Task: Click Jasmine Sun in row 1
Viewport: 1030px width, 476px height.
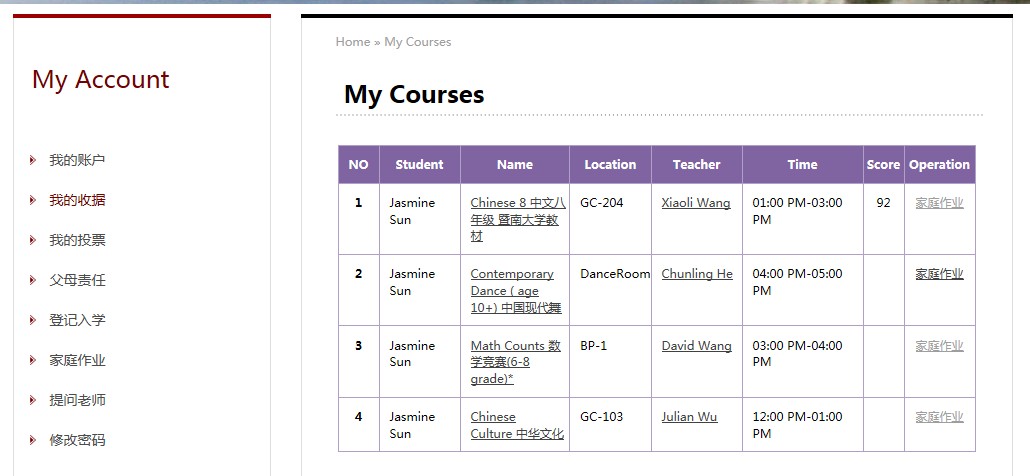Action: (x=412, y=211)
